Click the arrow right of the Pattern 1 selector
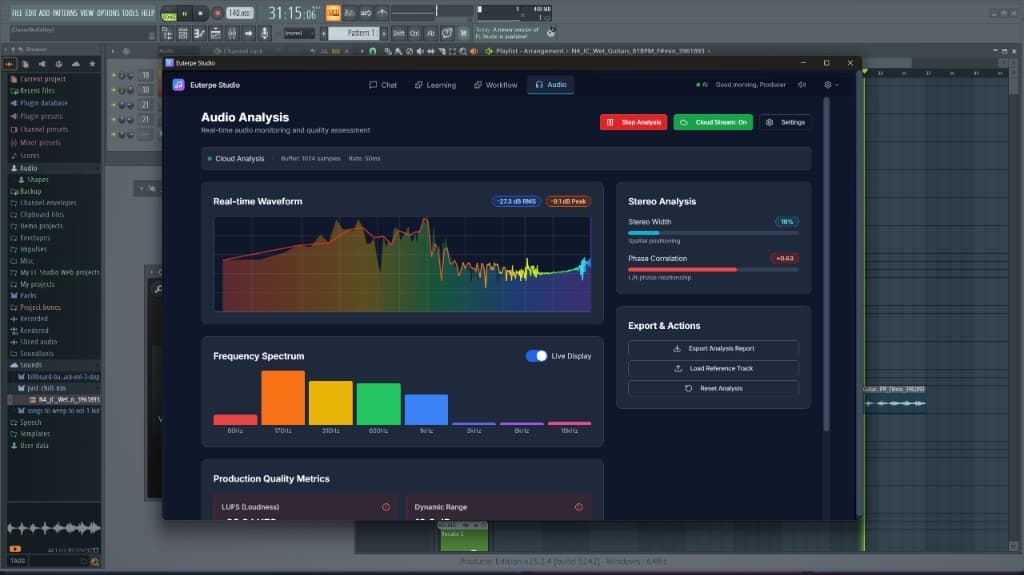Image resolution: width=1024 pixels, height=575 pixels. point(384,33)
